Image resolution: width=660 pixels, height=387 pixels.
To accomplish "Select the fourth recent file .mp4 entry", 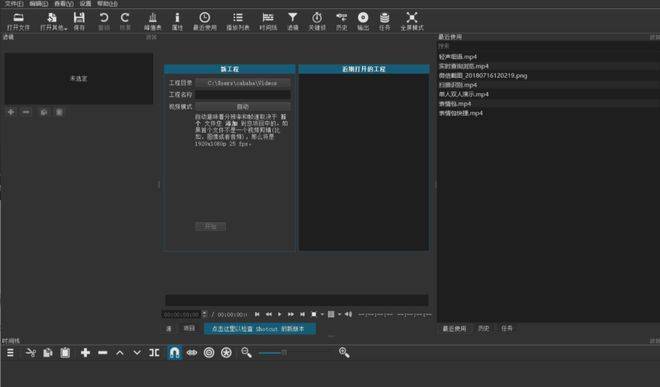I will click(458, 85).
